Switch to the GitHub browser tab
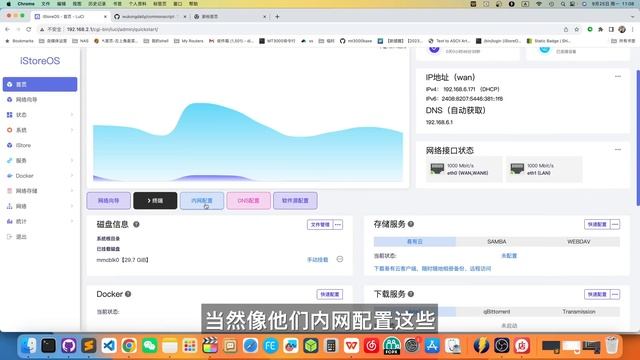640x360 pixels. click(x=150, y=17)
